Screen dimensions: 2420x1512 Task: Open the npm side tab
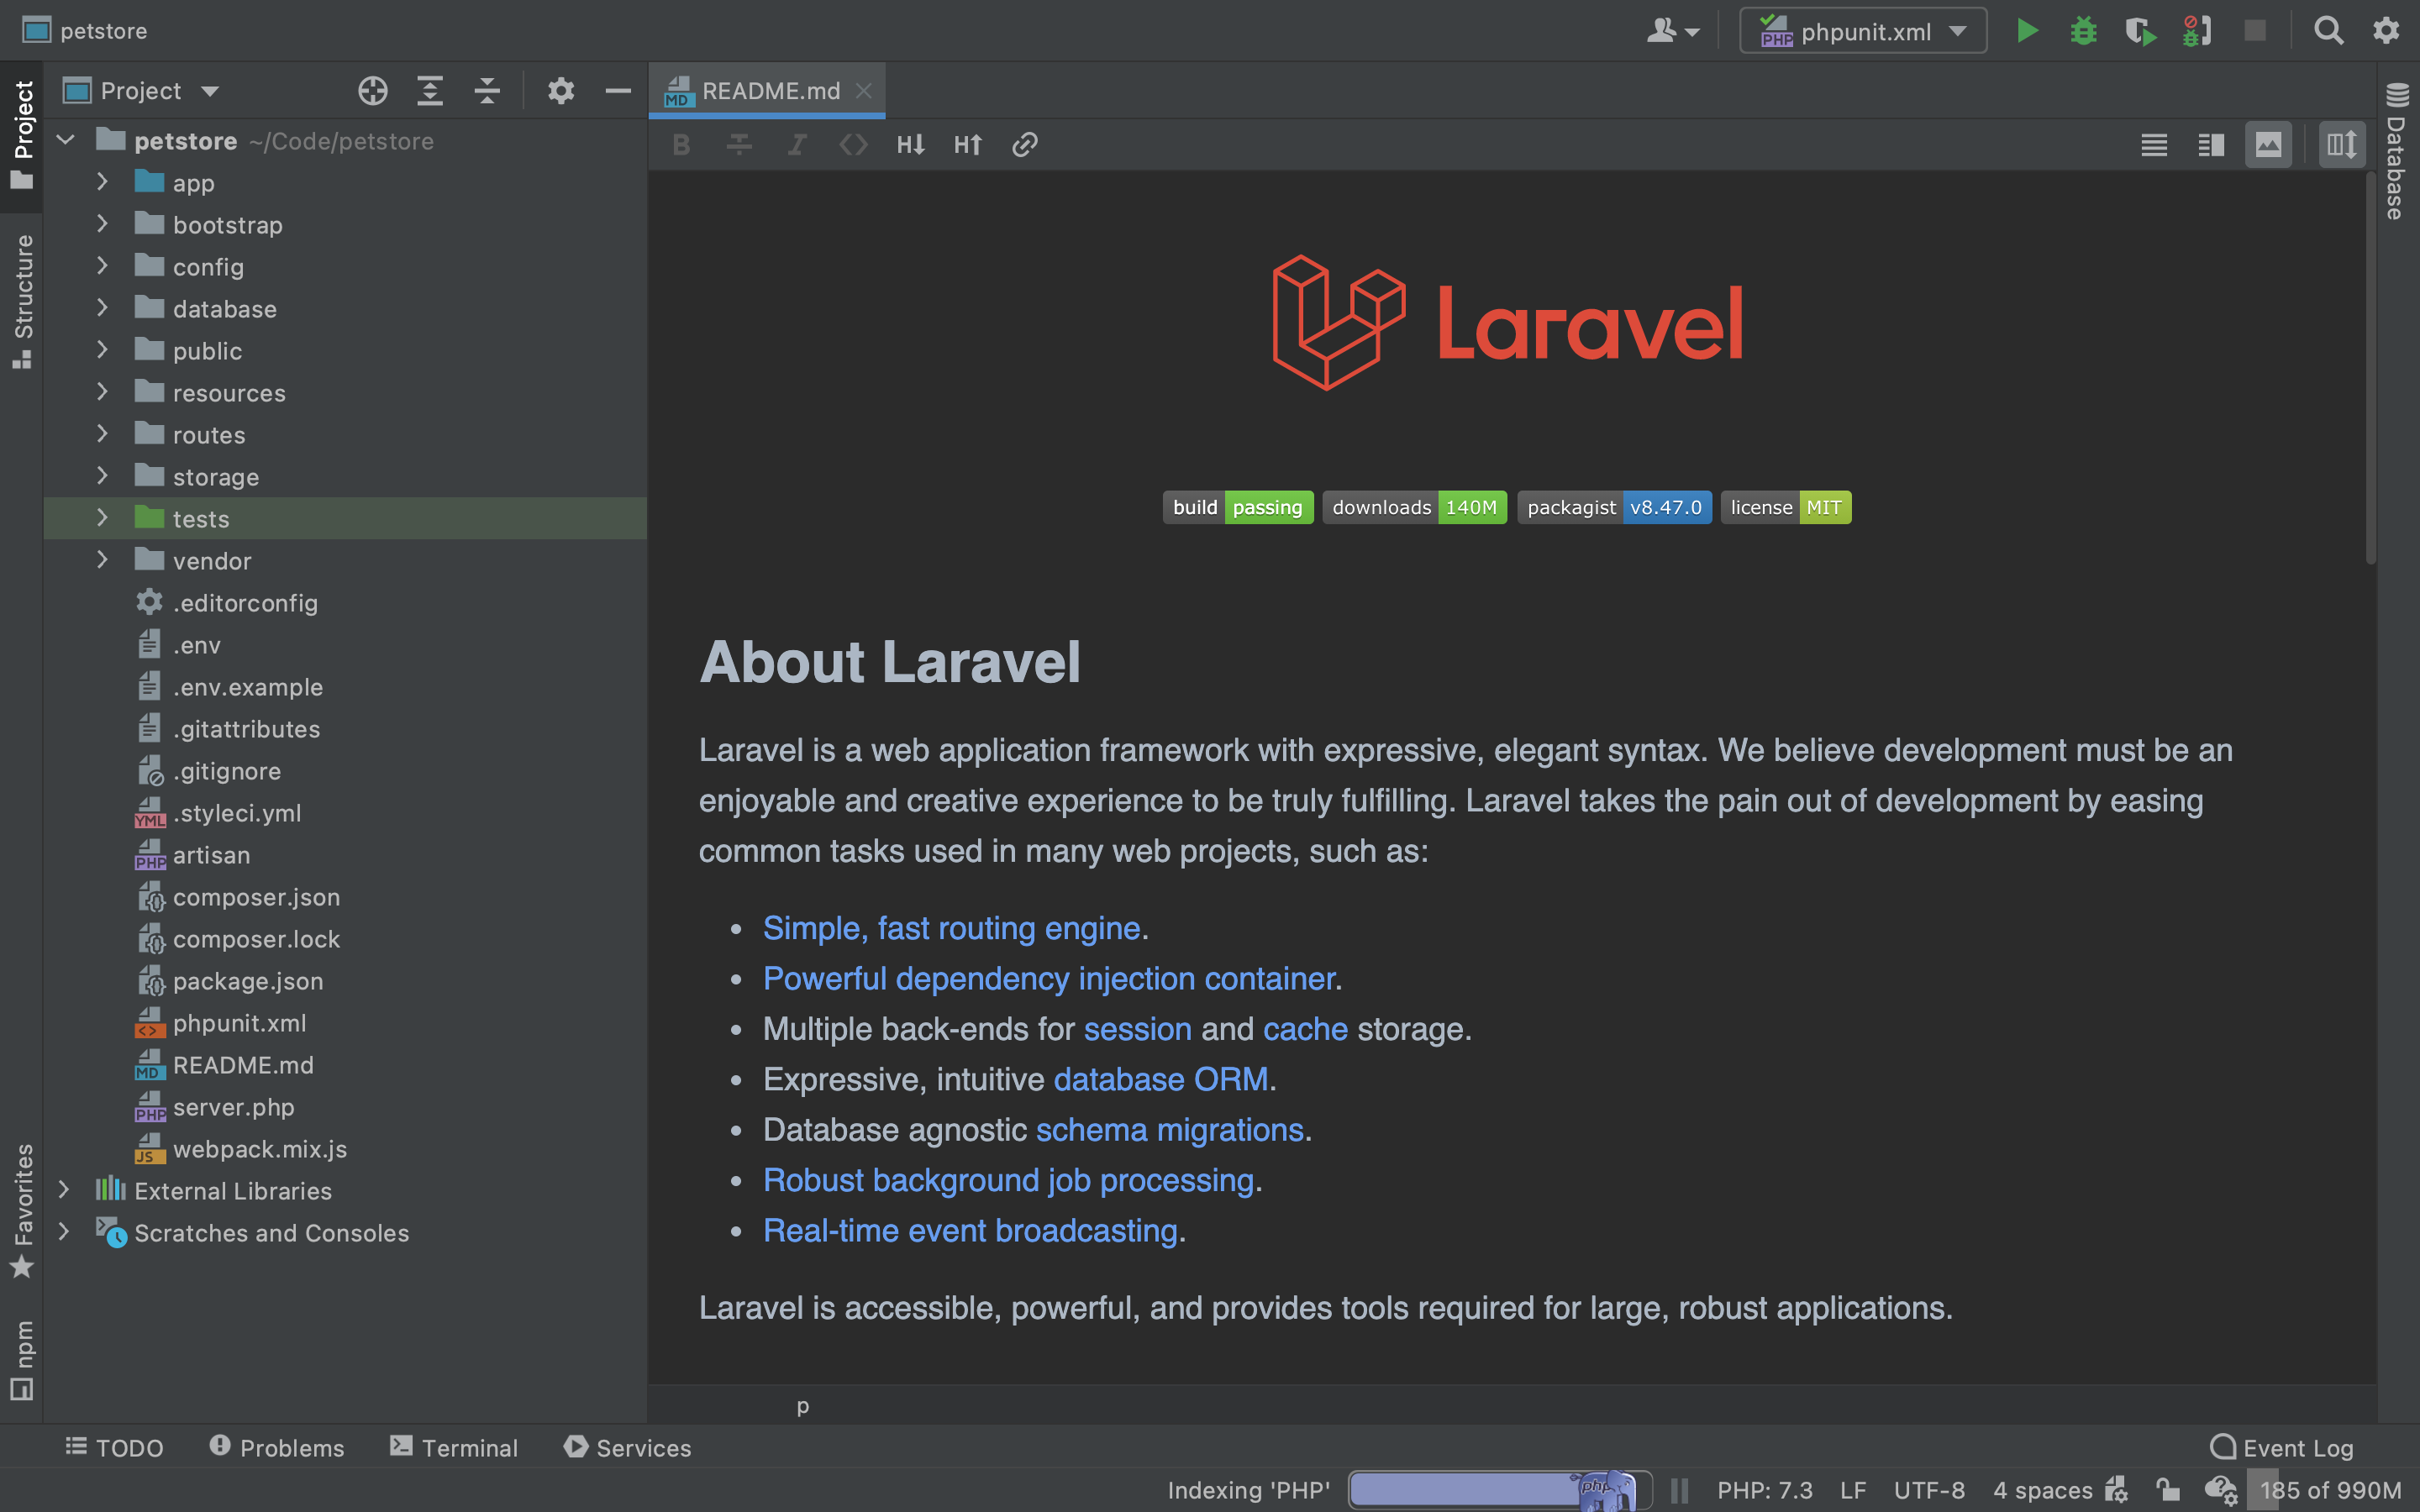pos(22,1360)
